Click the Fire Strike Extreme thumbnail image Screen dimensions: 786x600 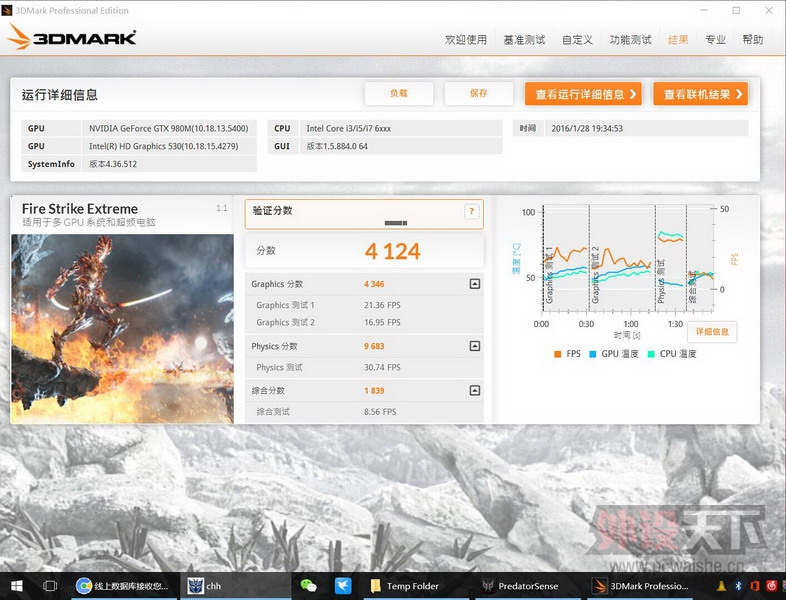click(122, 329)
